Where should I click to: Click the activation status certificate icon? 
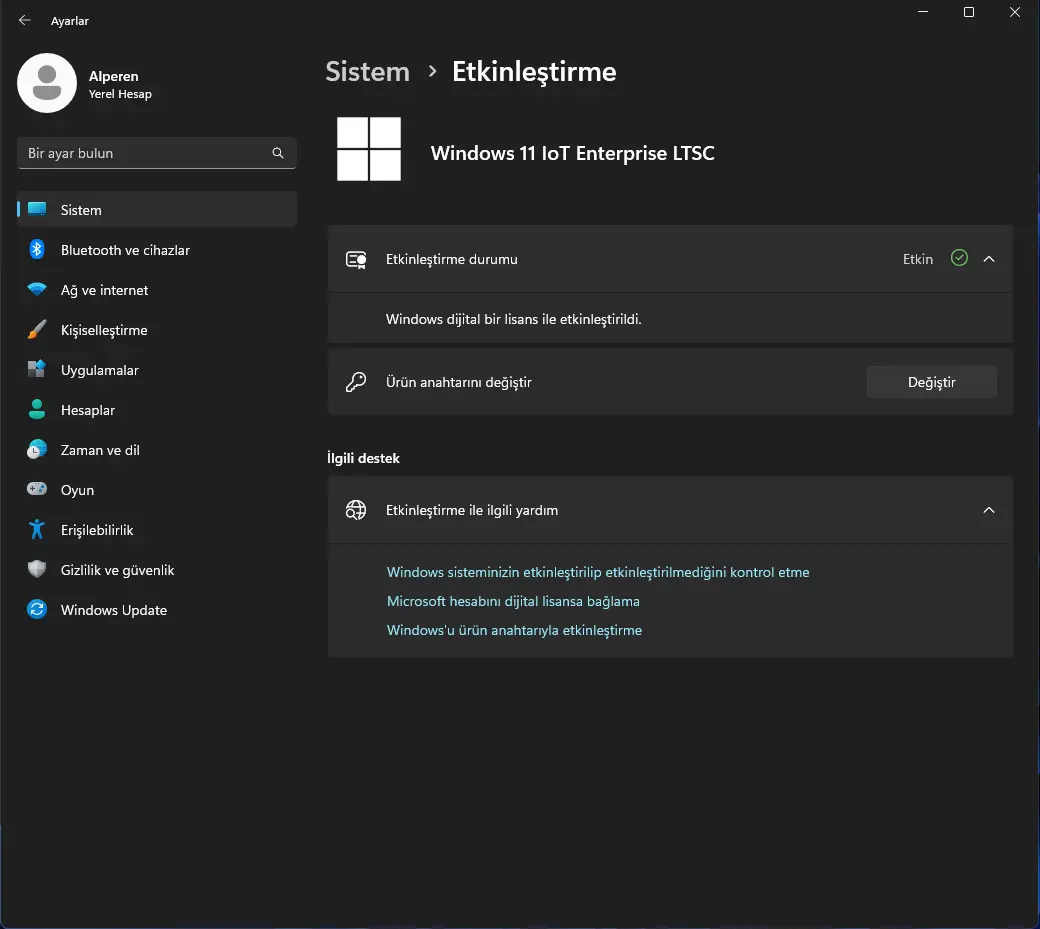(x=356, y=259)
